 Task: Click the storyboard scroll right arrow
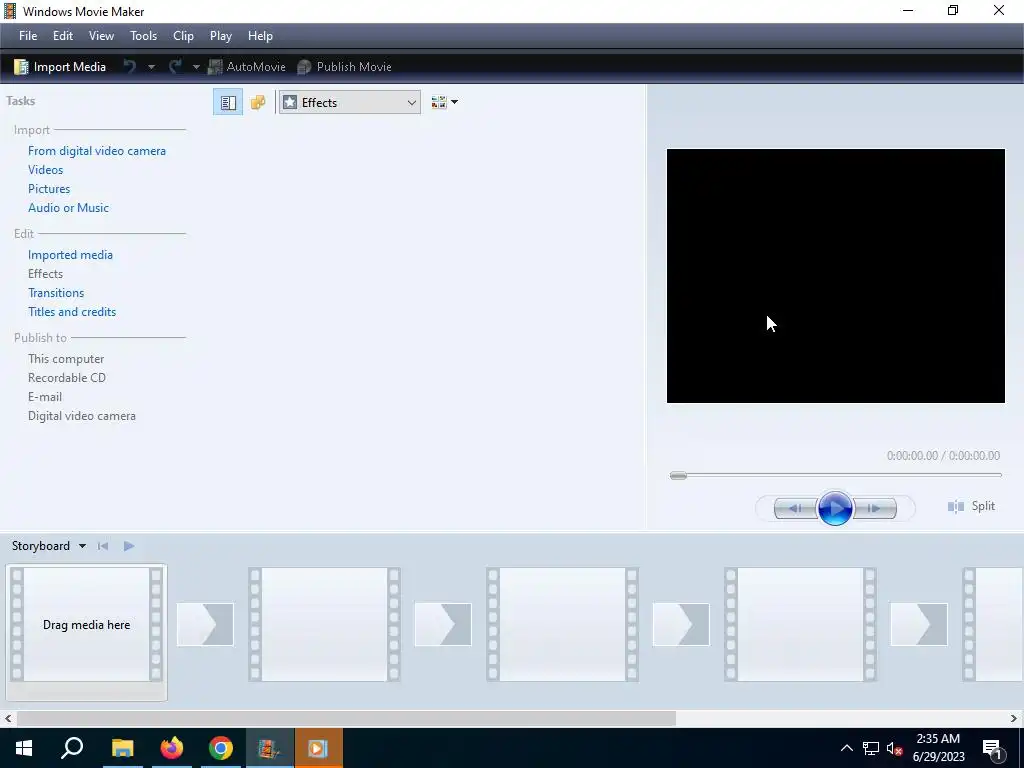tap(1014, 718)
